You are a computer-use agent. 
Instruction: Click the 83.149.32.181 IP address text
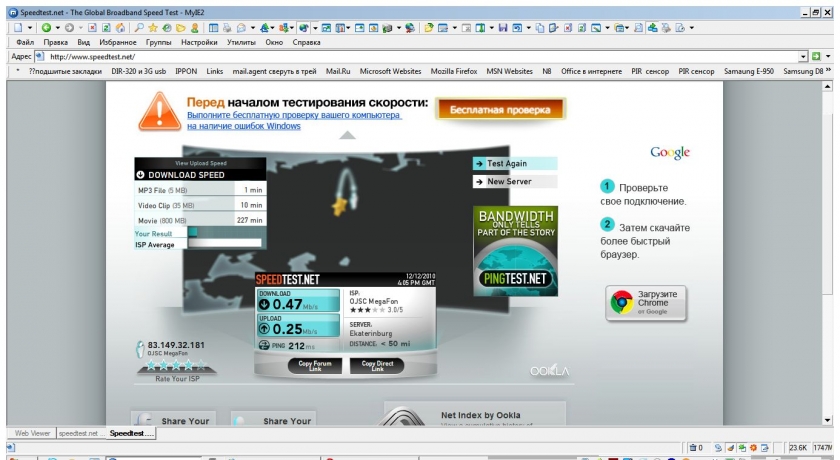(176, 345)
